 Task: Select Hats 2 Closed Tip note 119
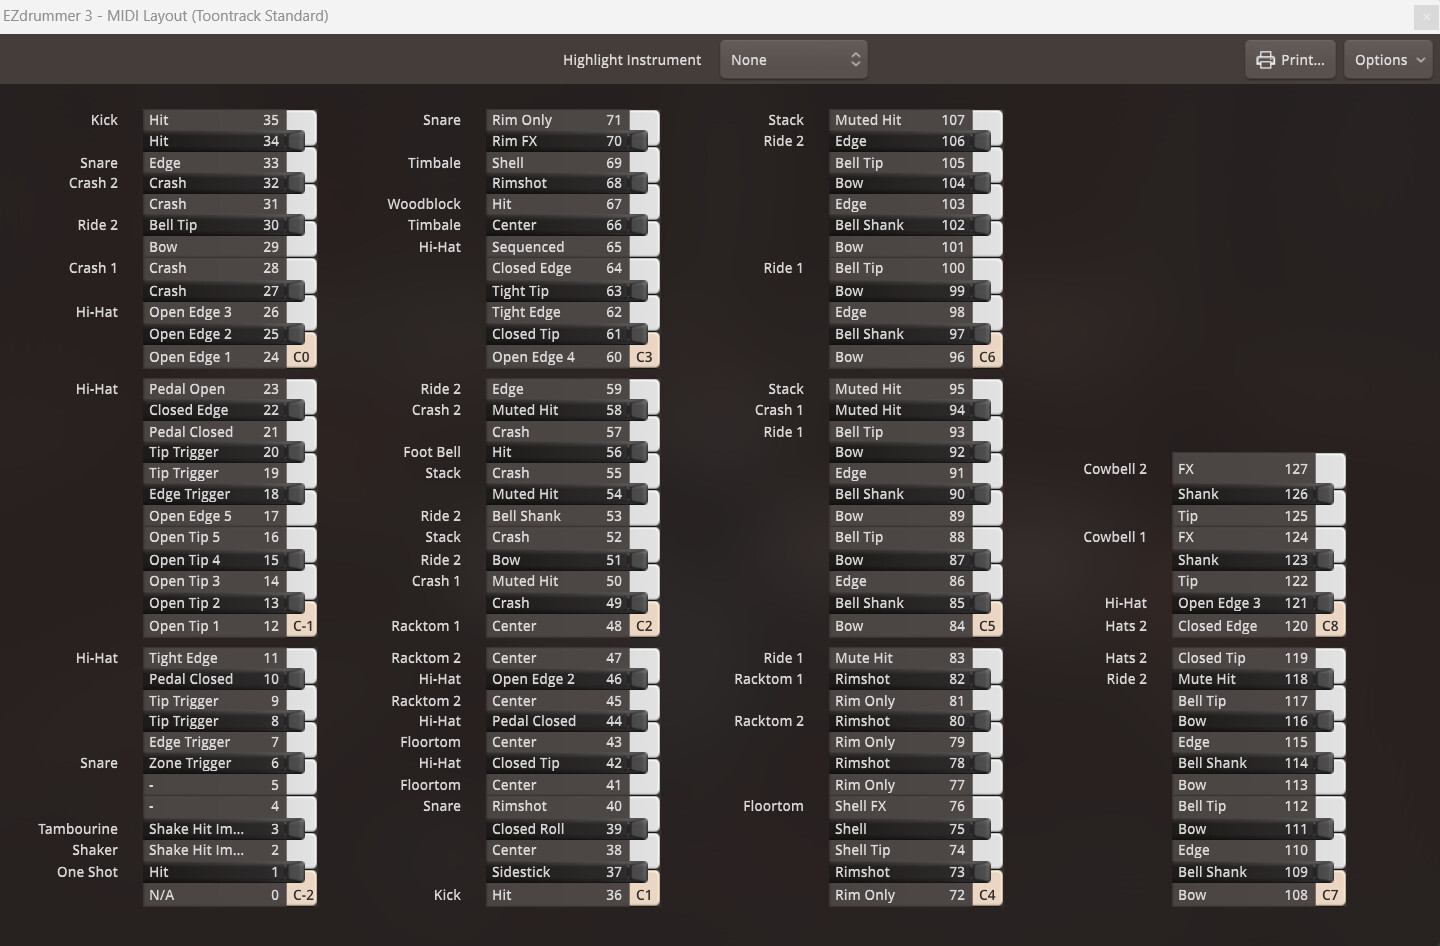click(1243, 658)
